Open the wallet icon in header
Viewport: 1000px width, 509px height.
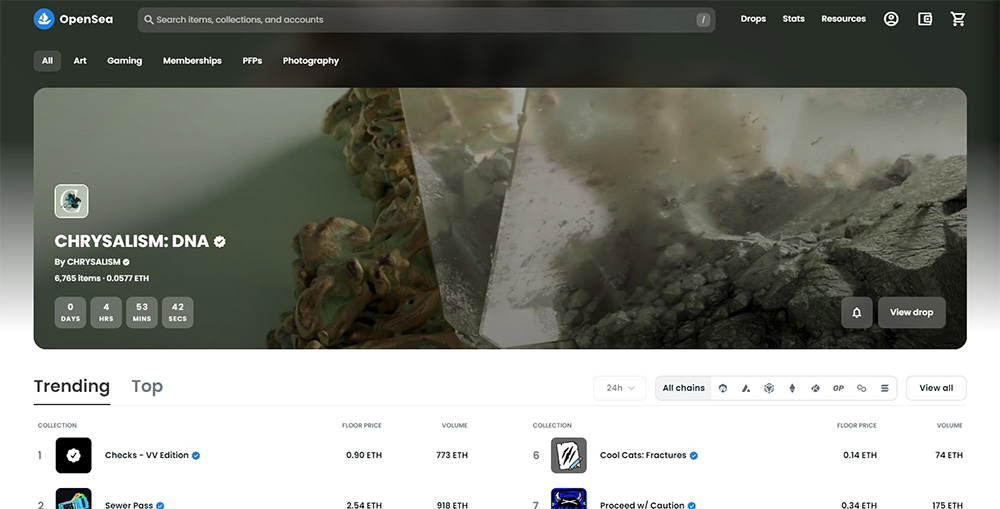click(x=925, y=19)
